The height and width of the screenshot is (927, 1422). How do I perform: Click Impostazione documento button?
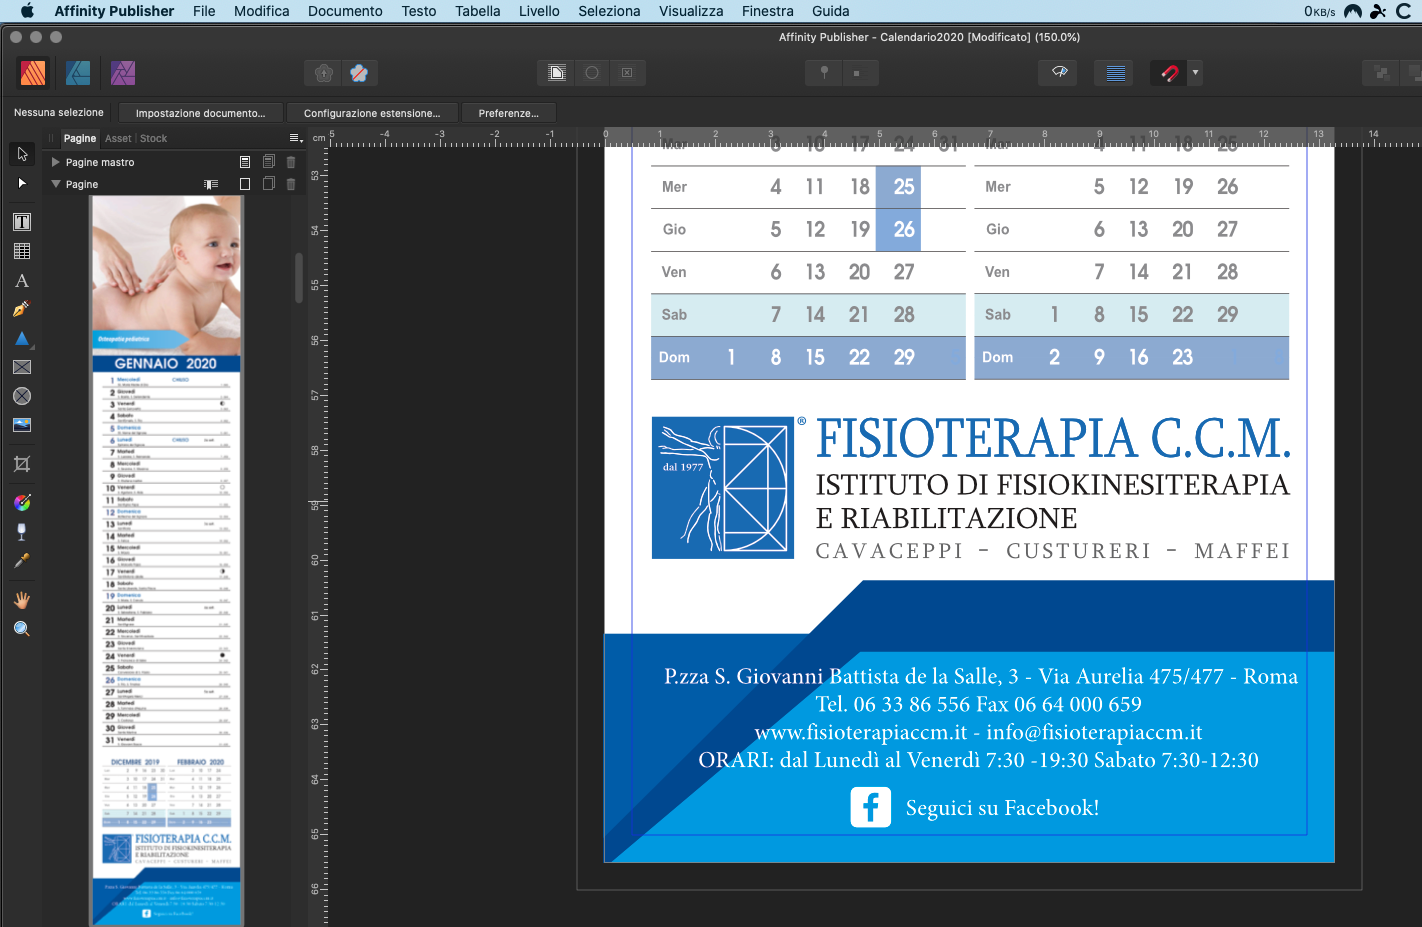(x=201, y=113)
